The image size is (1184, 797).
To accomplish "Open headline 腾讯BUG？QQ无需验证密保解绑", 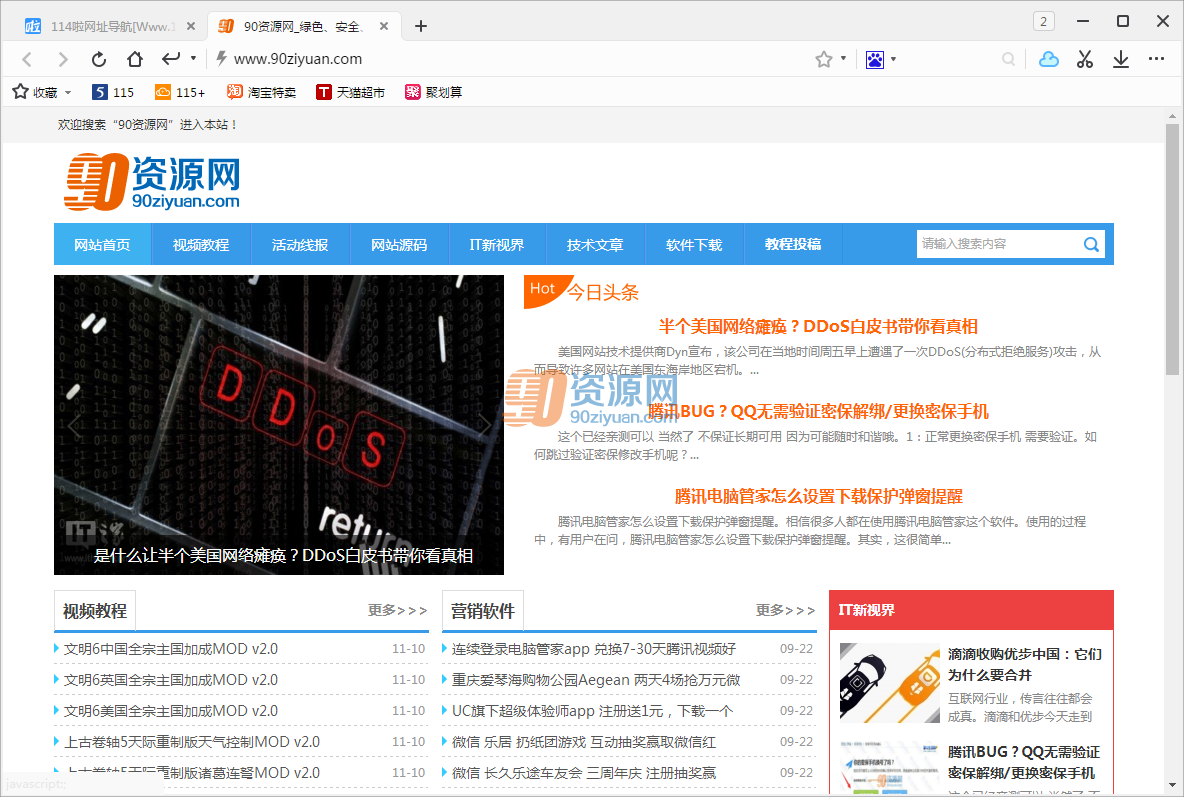I will click(819, 412).
